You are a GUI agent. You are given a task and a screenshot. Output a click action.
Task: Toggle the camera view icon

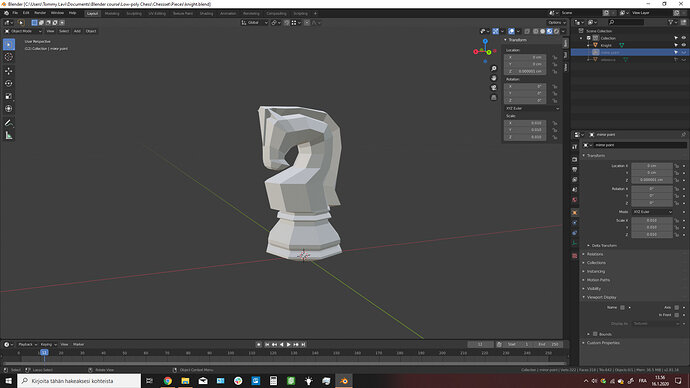pos(494,88)
